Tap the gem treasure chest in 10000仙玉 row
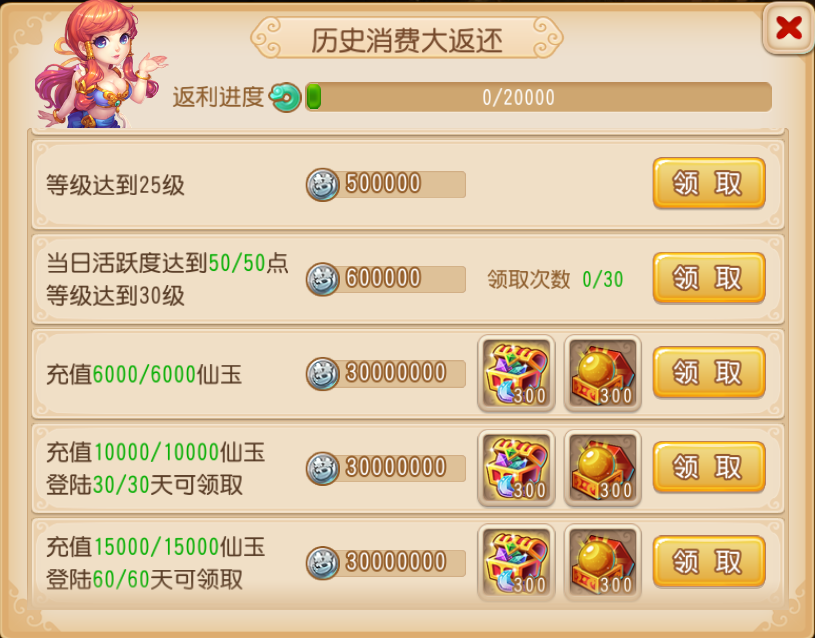The width and height of the screenshot is (815, 638). coord(516,467)
